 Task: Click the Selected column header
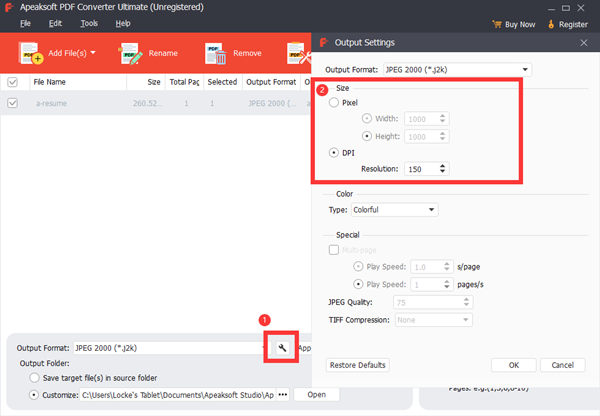click(222, 82)
